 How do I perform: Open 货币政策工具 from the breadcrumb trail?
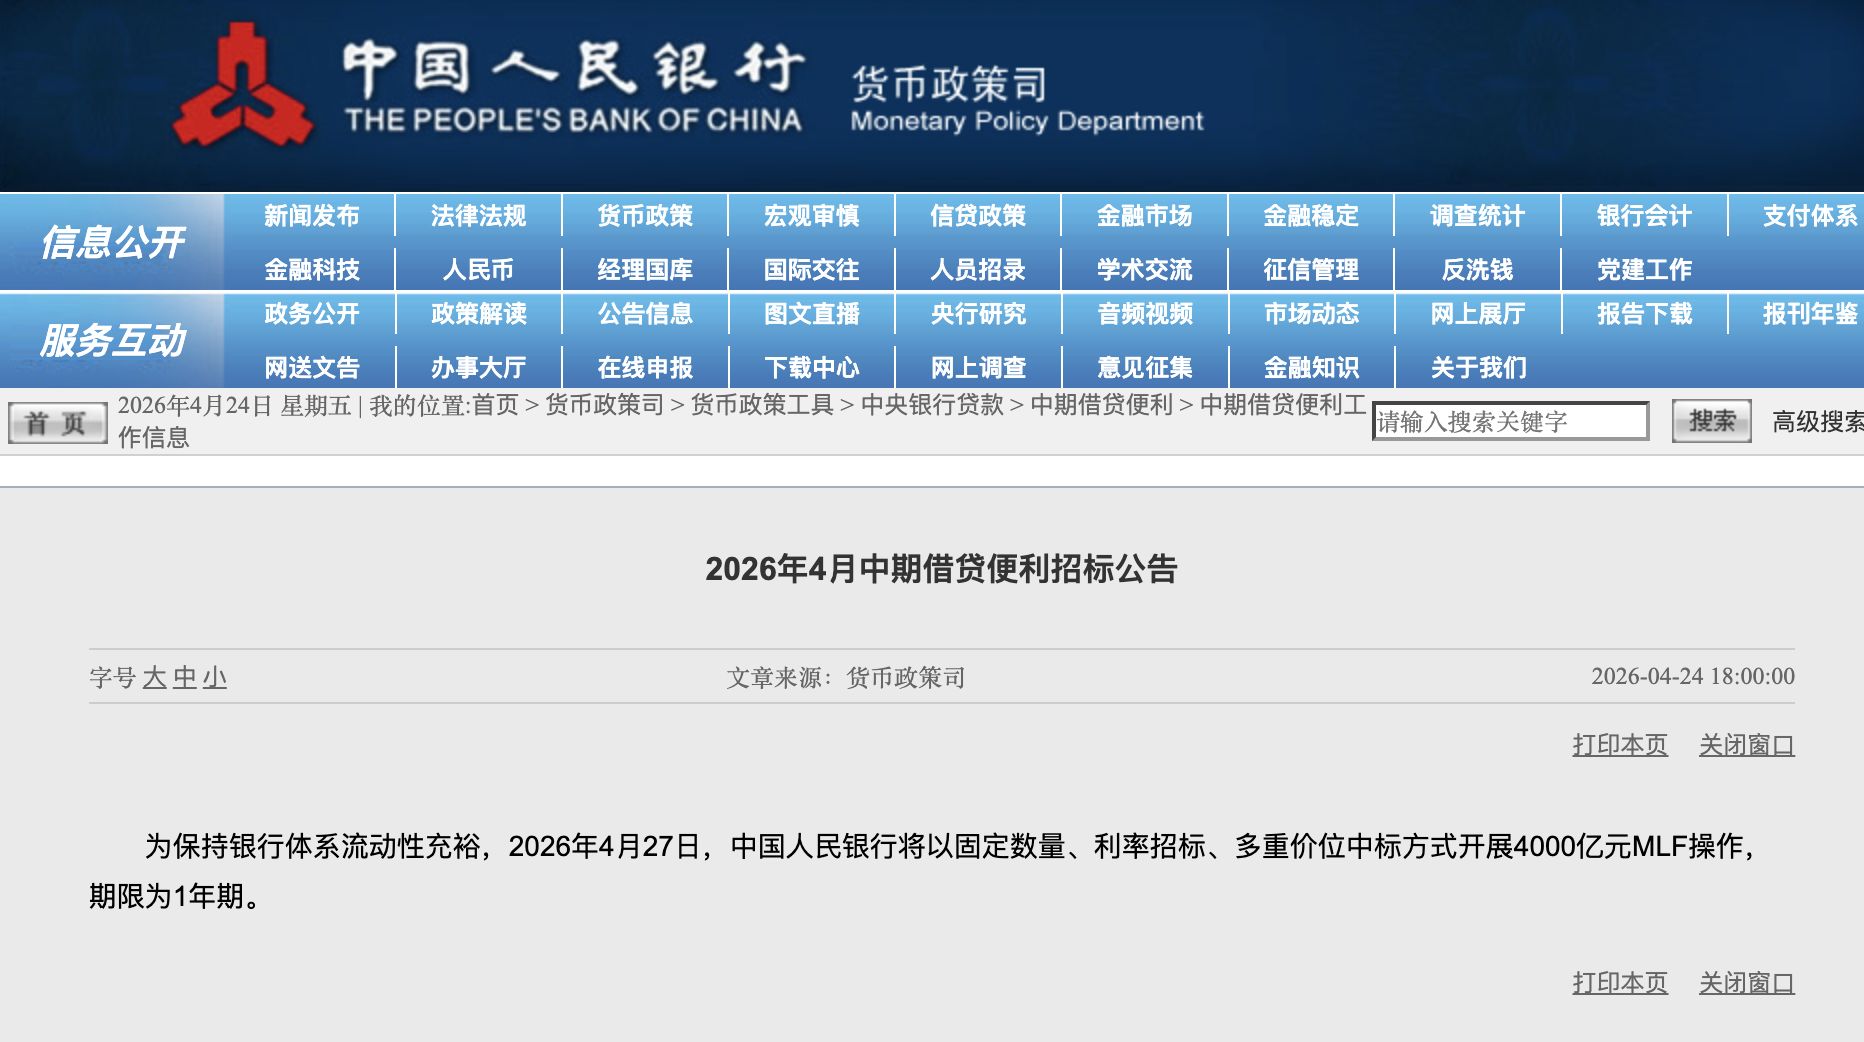click(x=765, y=406)
